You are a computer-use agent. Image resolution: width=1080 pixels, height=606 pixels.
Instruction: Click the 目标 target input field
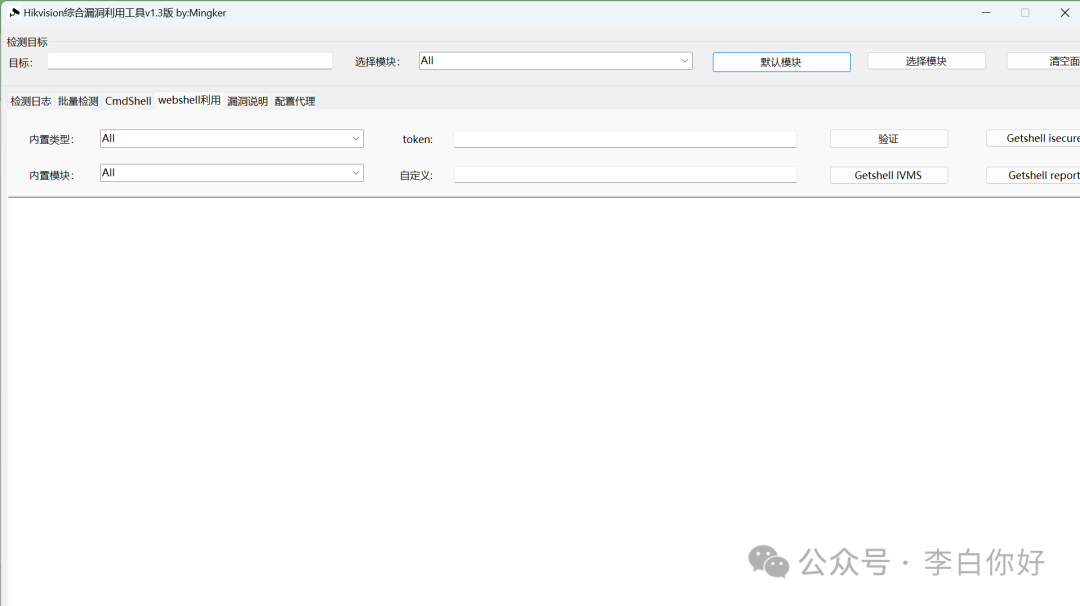click(189, 61)
